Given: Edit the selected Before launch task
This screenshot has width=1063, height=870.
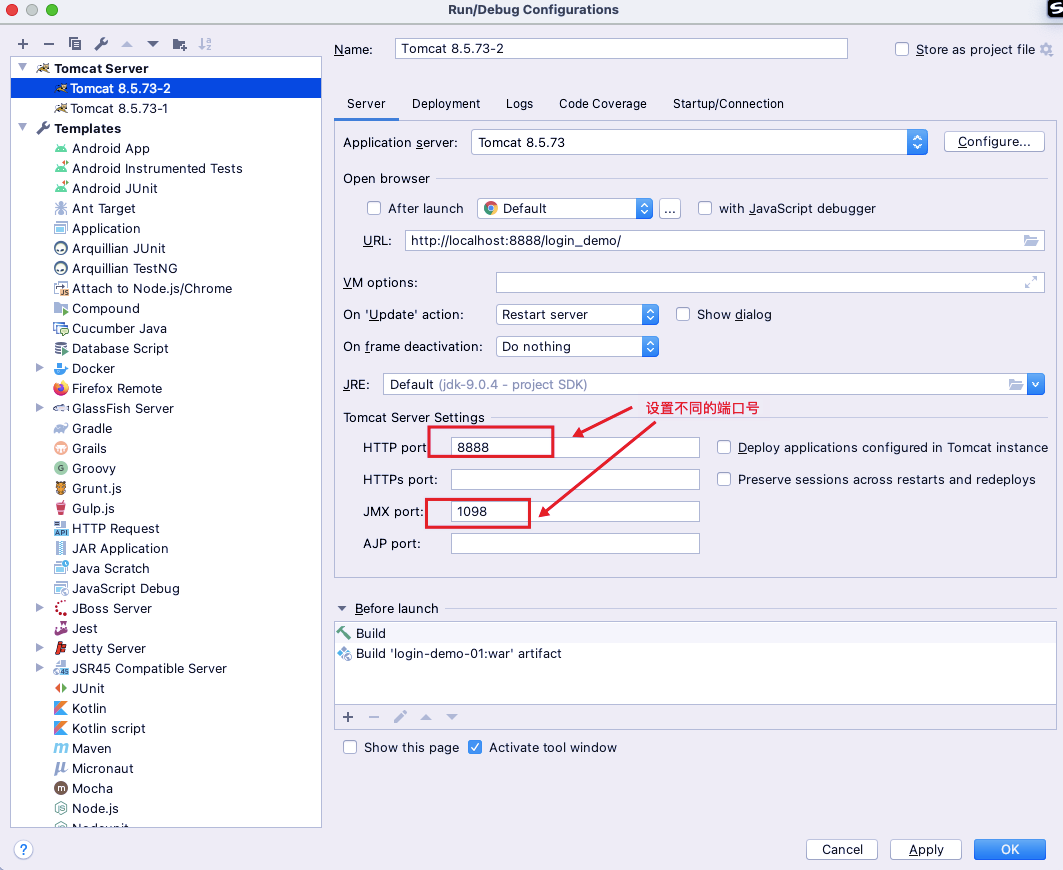Looking at the screenshot, I should click(x=400, y=717).
